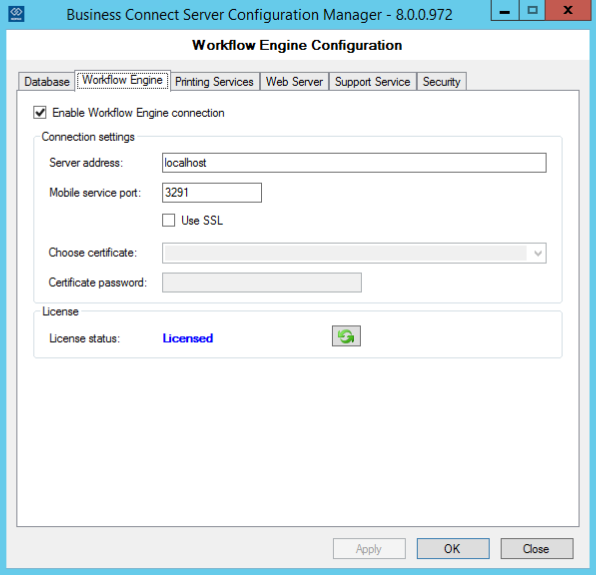Screen dimensions: 596x575
Task: Click the Choose certificate label
Action: (x=93, y=253)
